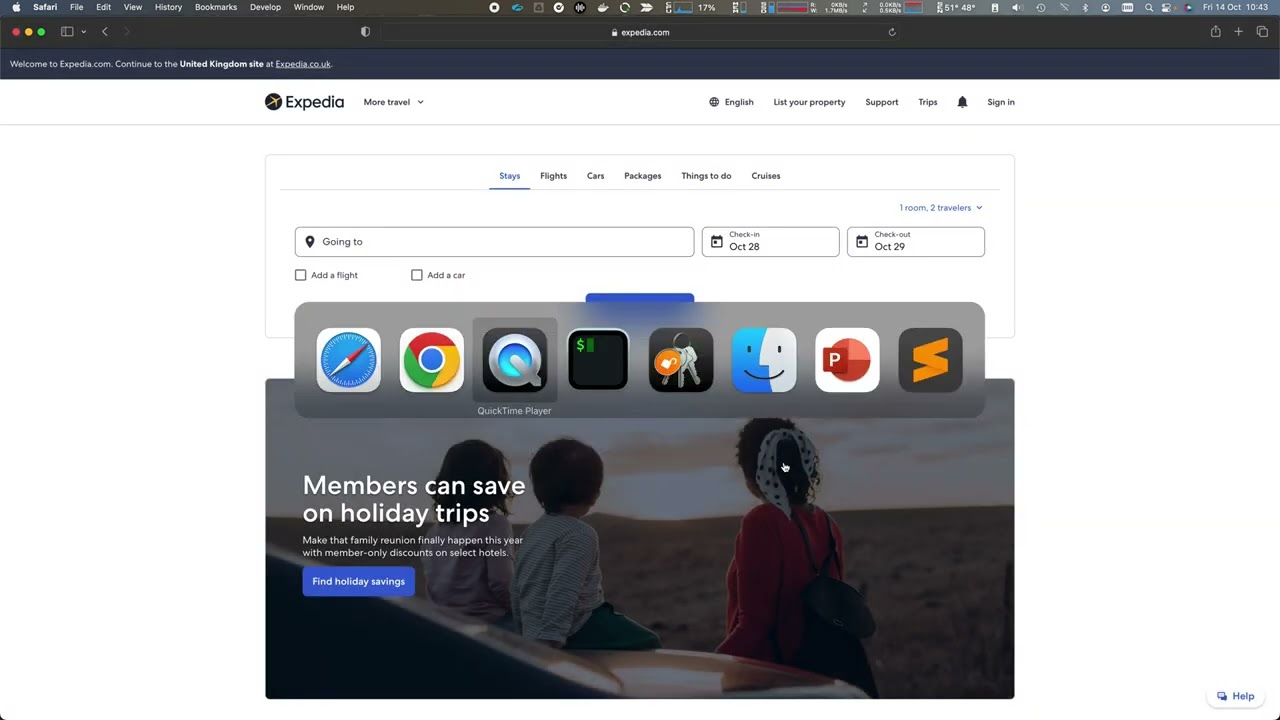The width and height of the screenshot is (1280, 720).
Task: Check the Add a car checkbox
Action: pyautogui.click(x=417, y=275)
